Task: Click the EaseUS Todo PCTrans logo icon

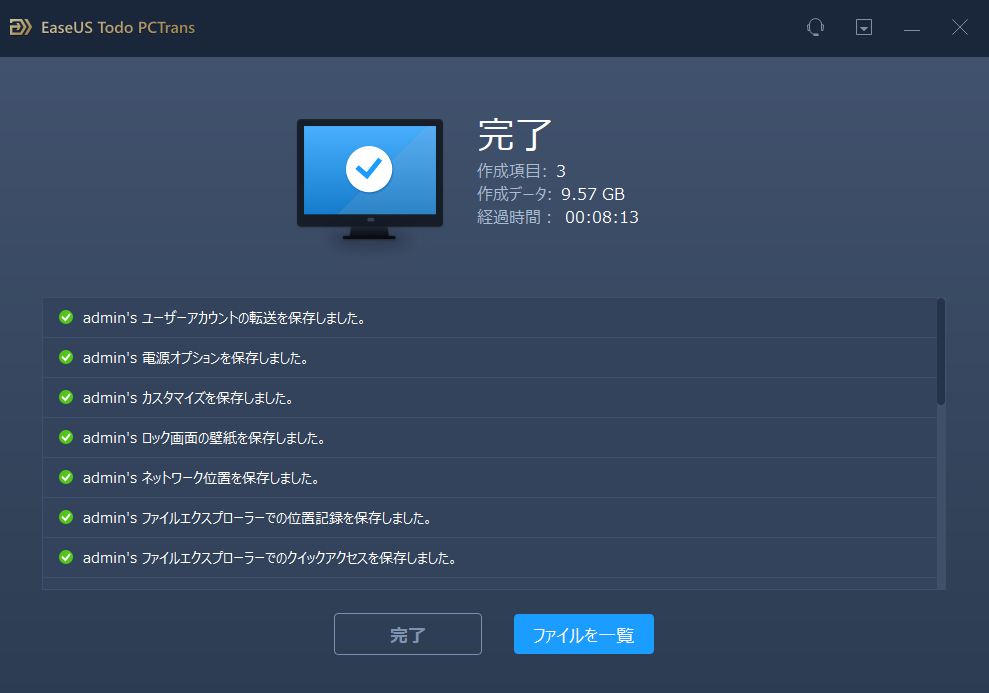Action: [x=20, y=27]
